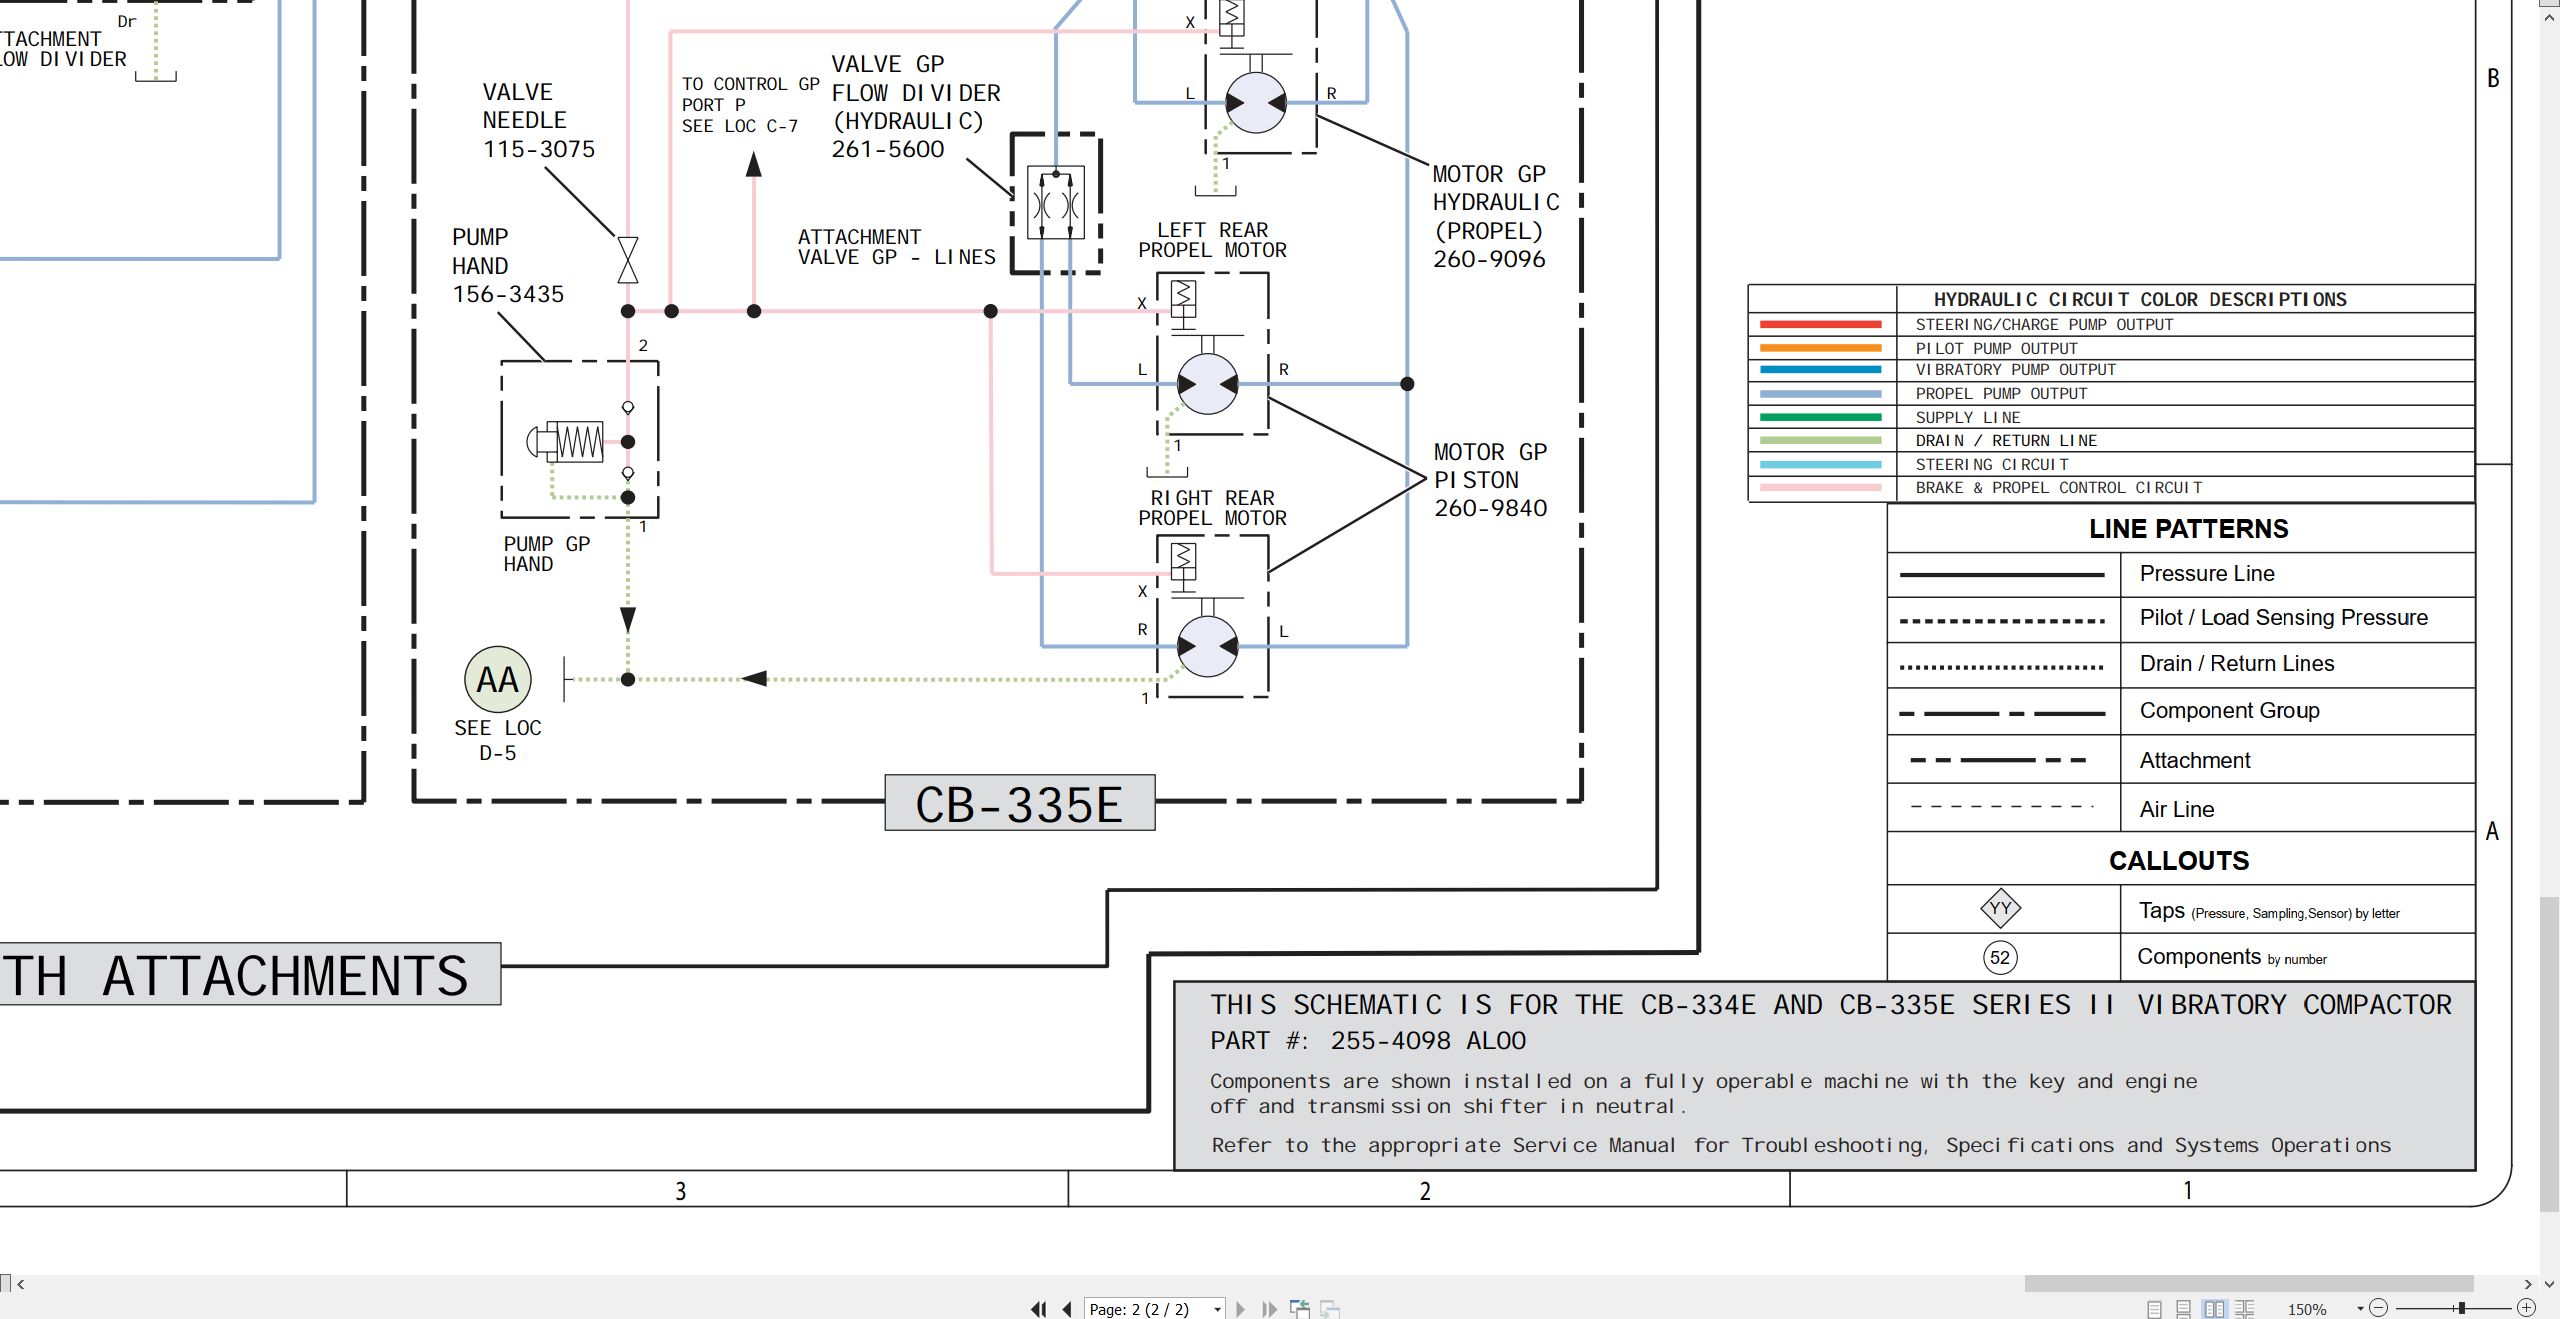
Task: Go back to previous view
Action: tap(1300, 1308)
